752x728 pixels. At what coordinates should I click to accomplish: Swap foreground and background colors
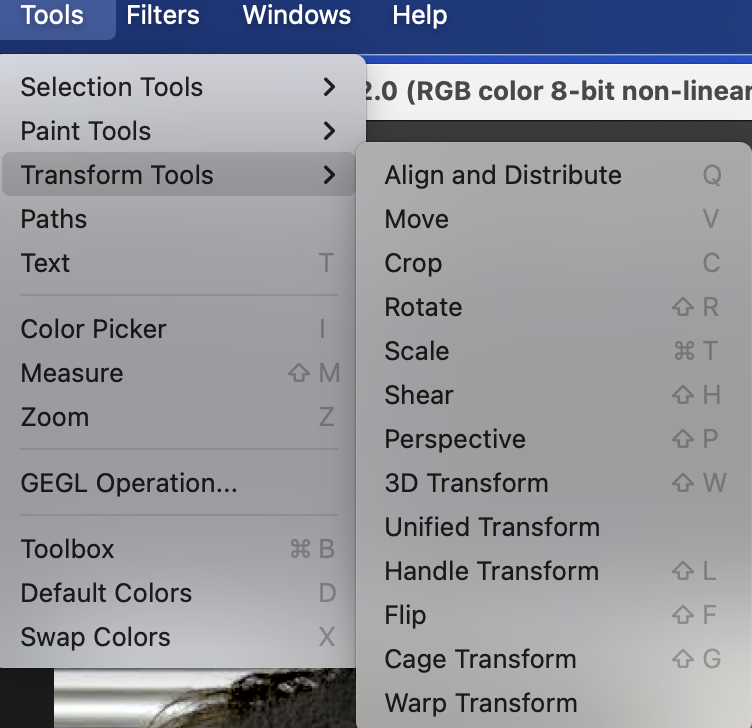click(x=96, y=637)
